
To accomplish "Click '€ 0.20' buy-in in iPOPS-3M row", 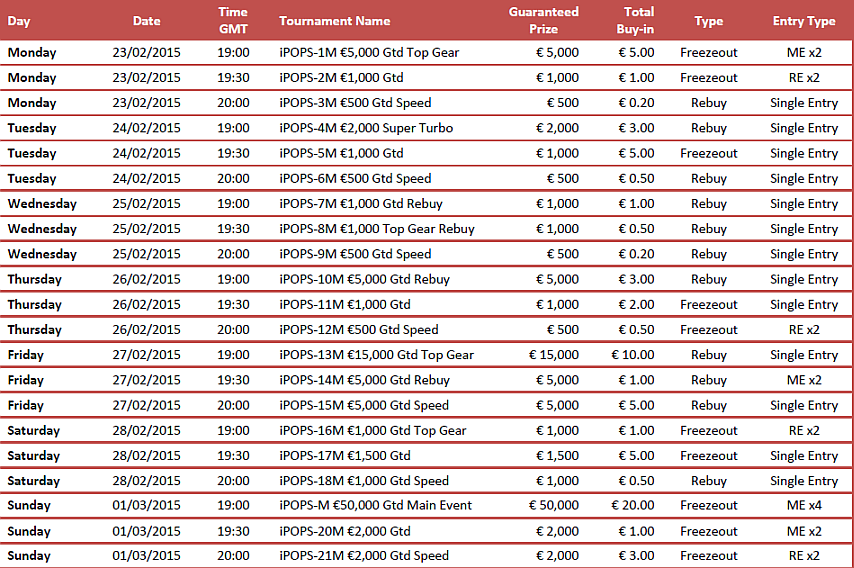I will pos(636,103).
